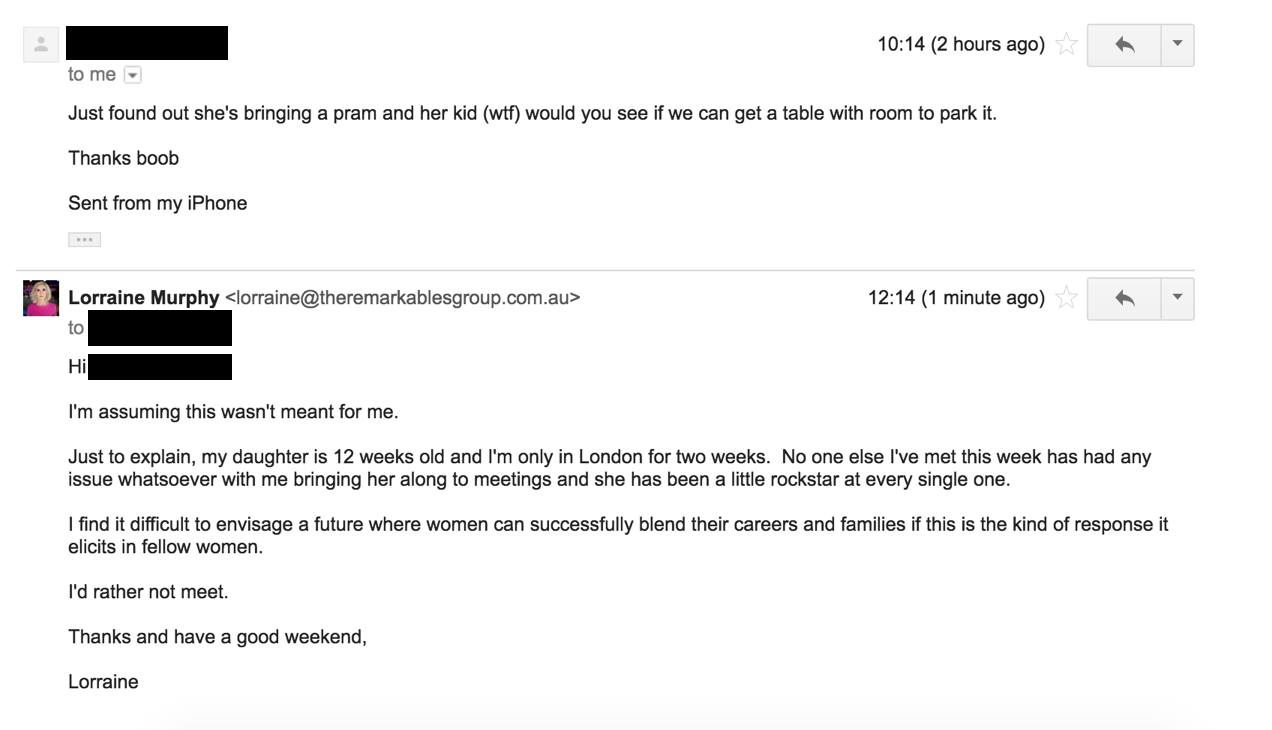Click the "to me" recipient label
Image resolution: width=1272 pixels, height=730 pixels.
pyautogui.click(x=92, y=75)
